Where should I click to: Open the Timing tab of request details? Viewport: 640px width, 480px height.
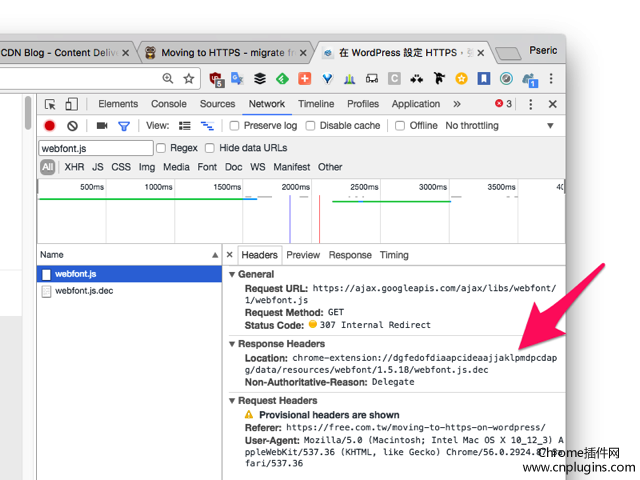coord(394,255)
